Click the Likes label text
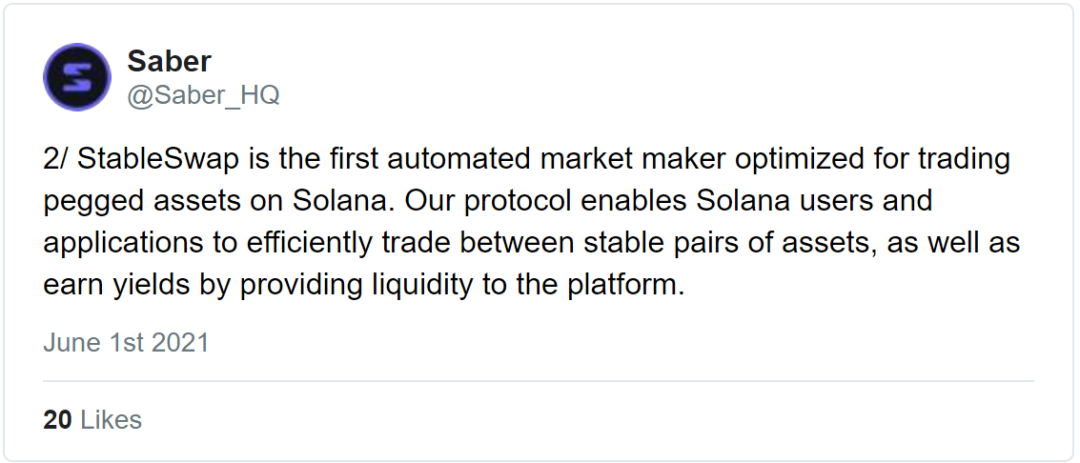Viewport: 1080px width, 463px height. click(111, 420)
